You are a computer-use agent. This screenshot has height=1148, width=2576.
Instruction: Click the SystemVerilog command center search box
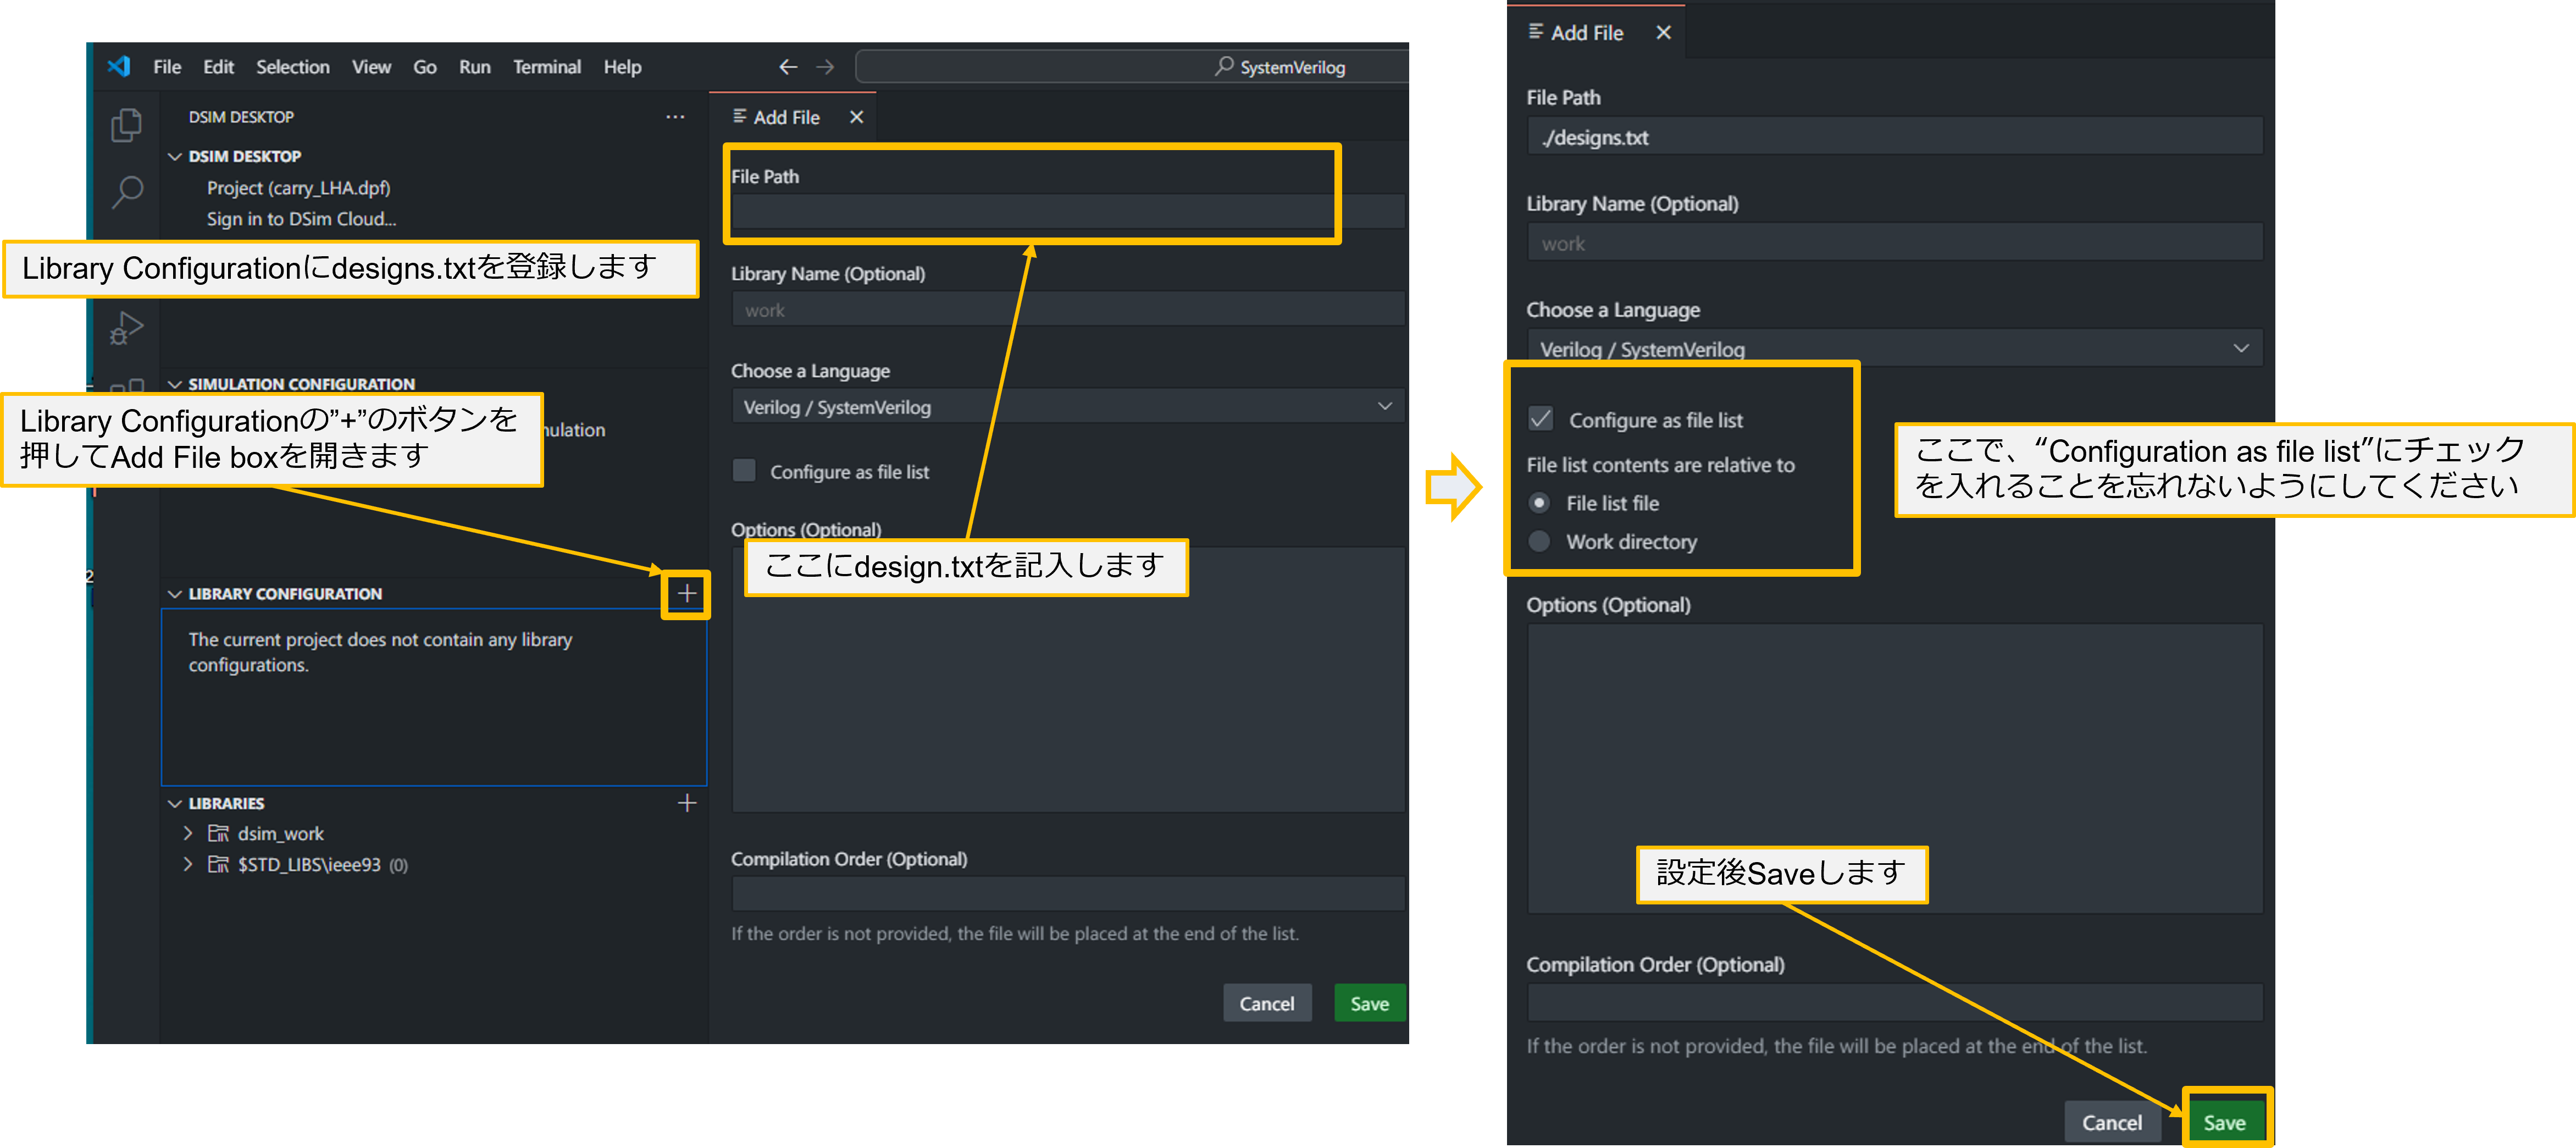click(1132, 66)
